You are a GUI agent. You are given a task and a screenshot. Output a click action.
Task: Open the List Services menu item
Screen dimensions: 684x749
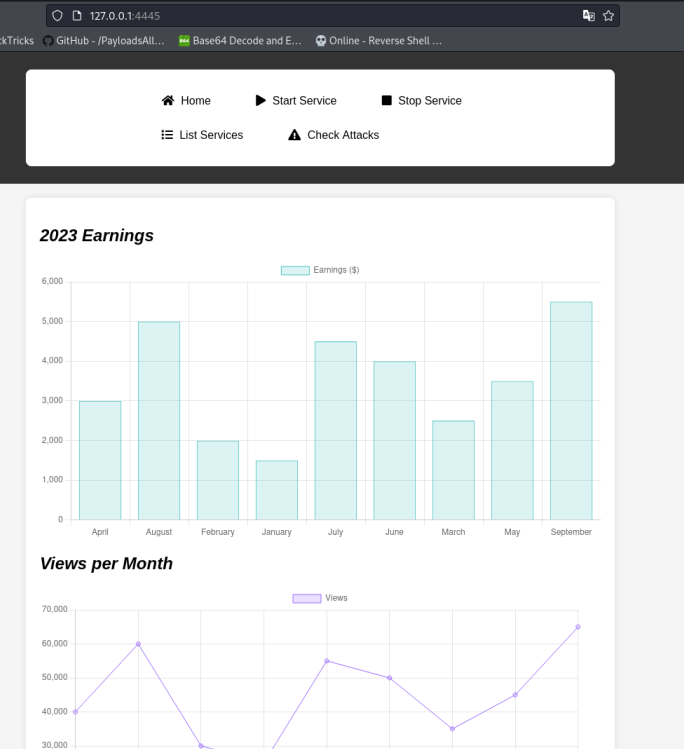coord(211,135)
